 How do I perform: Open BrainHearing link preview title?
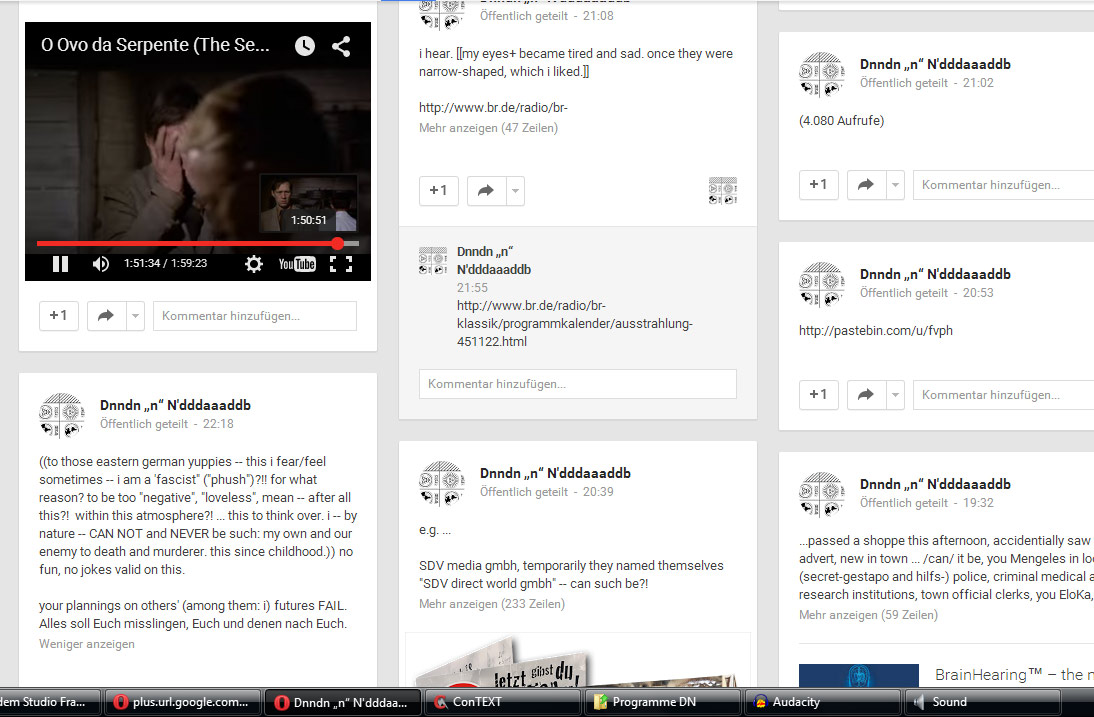(1014, 674)
